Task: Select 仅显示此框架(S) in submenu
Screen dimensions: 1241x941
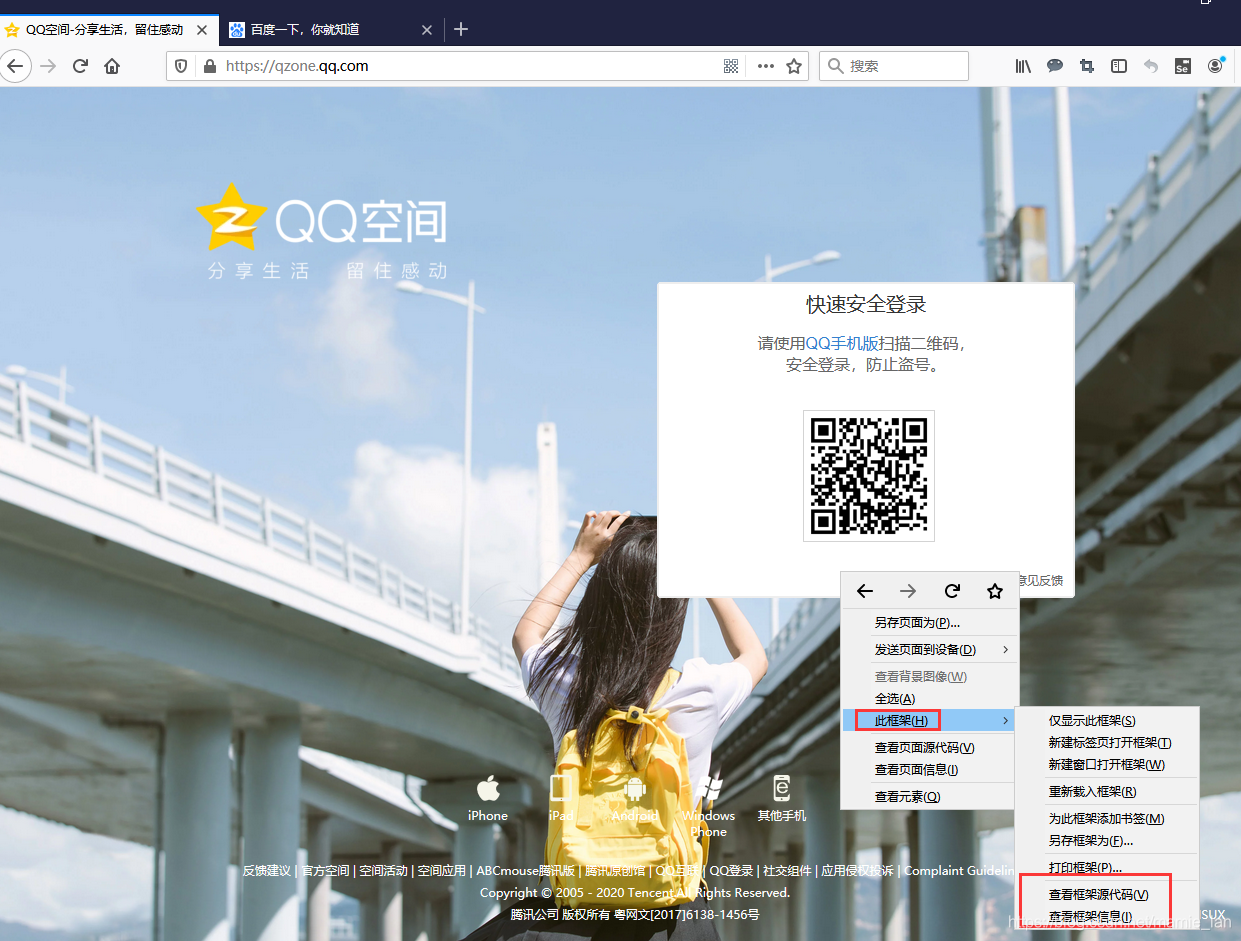Action: 1107,721
